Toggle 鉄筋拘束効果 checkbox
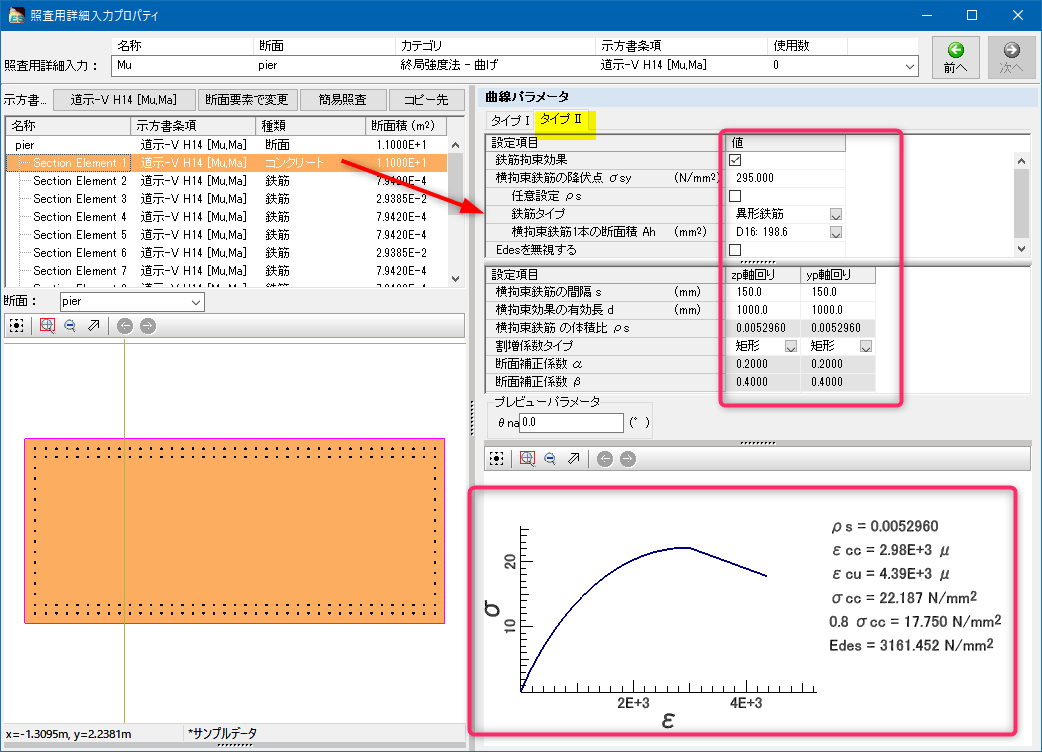Screen dimensions: 1042x752 [735, 160]
